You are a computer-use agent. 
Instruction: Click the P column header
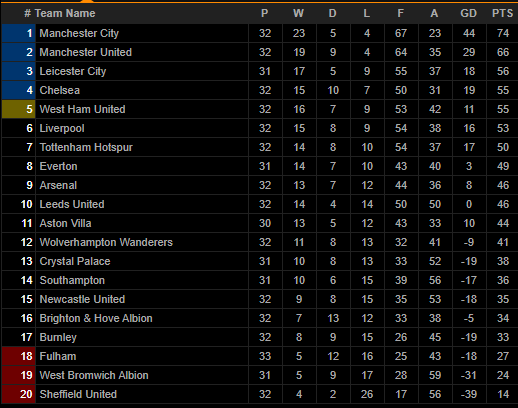tap(264, 13)
